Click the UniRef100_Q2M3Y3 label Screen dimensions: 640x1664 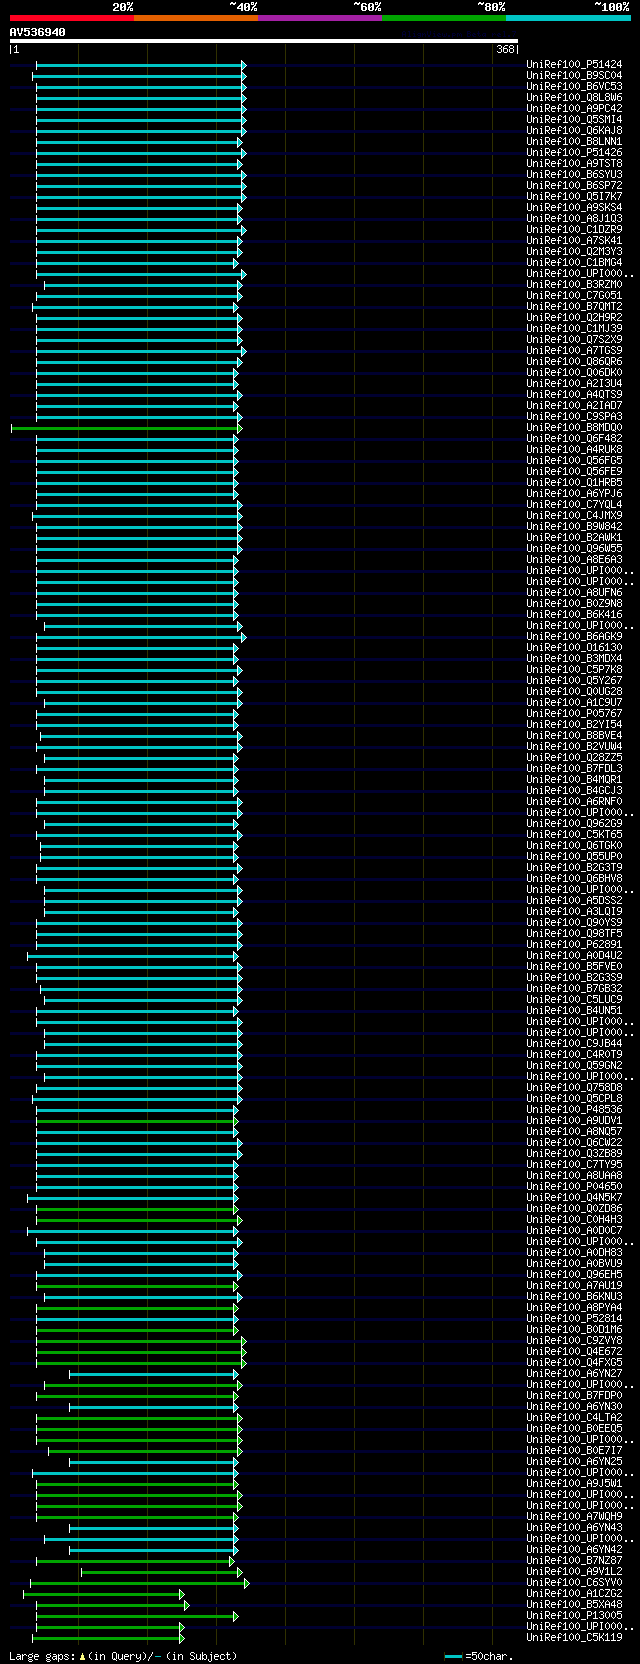(574, 252)
